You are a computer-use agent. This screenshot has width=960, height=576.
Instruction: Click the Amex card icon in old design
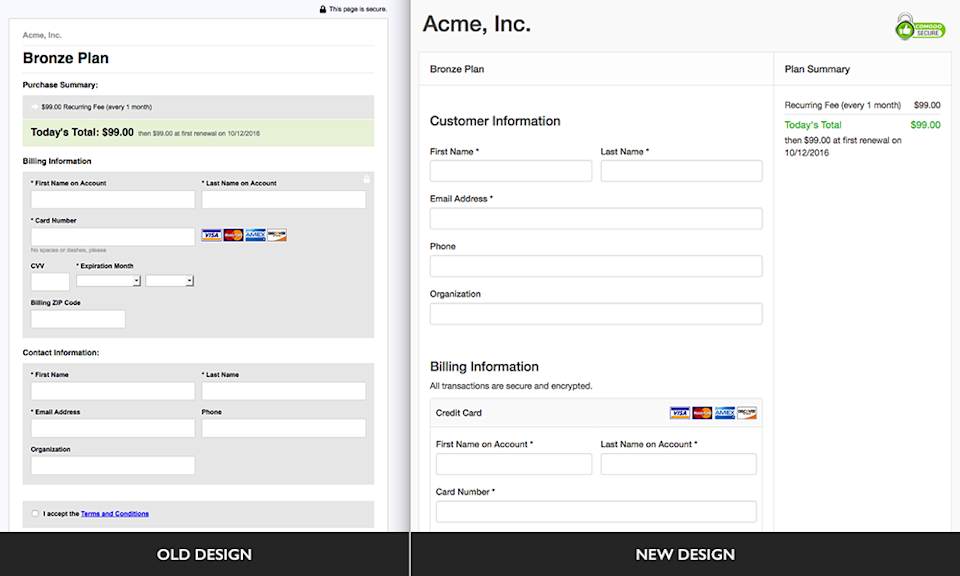point(255,235)
